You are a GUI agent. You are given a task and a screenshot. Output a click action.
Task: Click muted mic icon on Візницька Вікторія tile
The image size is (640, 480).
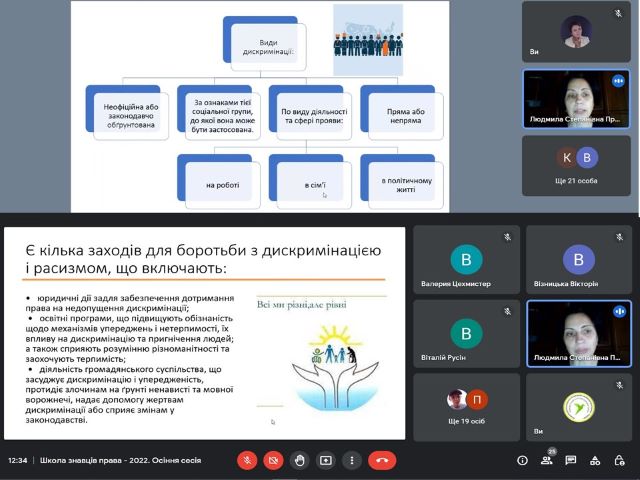620,237
